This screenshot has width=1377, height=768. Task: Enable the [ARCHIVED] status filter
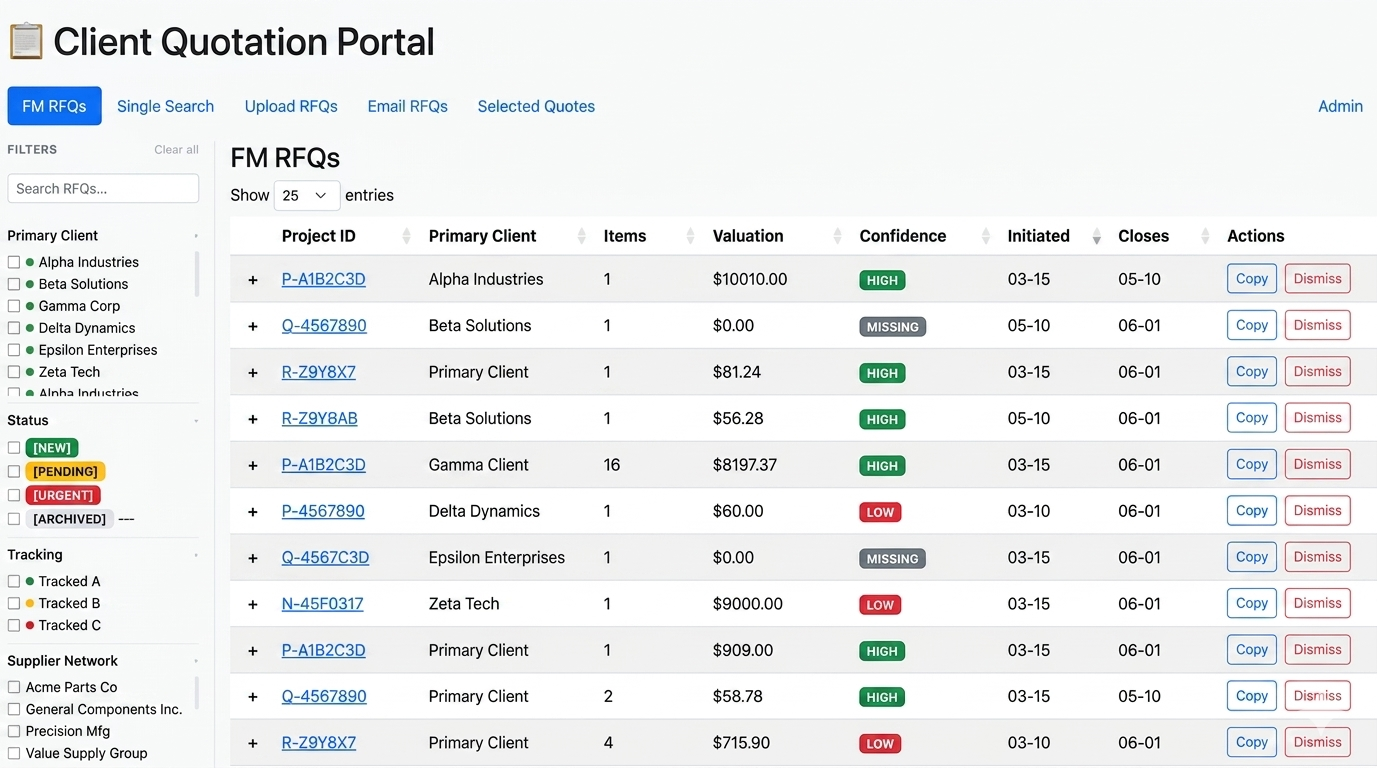(x=14, y=519)
